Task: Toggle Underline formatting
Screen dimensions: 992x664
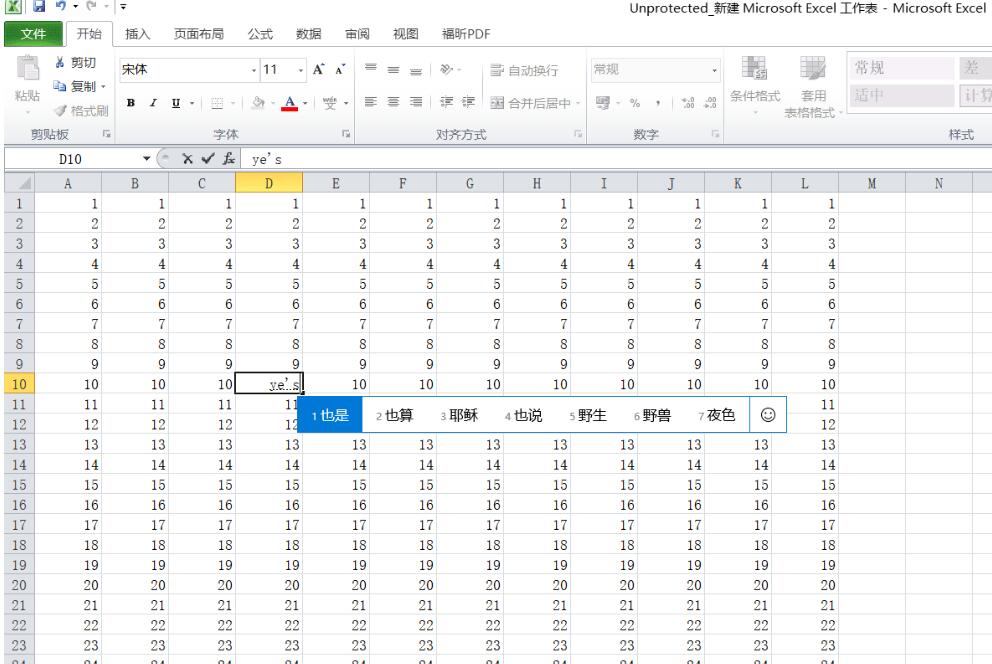Action: click(176, 103)
